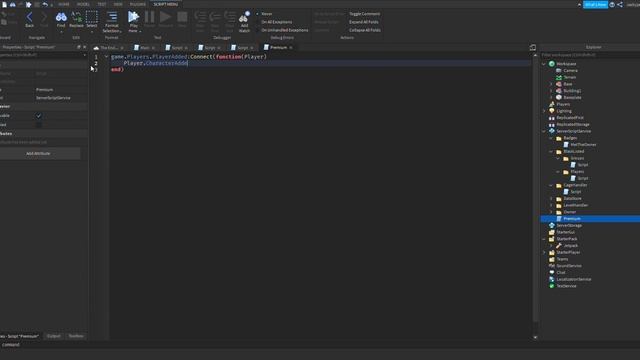
Task: Collapse the Workspace tree node
Action: coord(544,64)
